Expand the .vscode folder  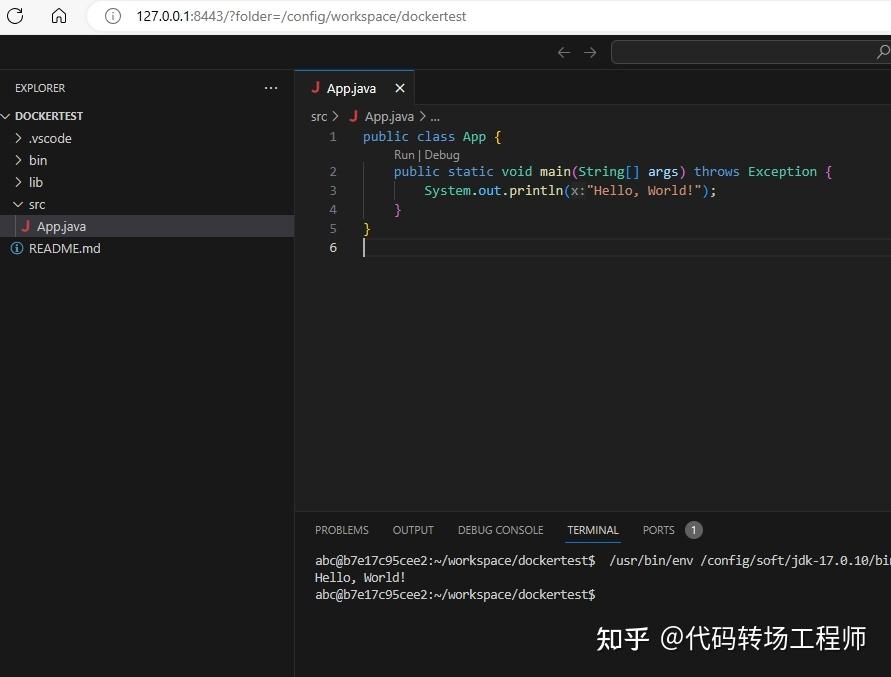(147, 138)
